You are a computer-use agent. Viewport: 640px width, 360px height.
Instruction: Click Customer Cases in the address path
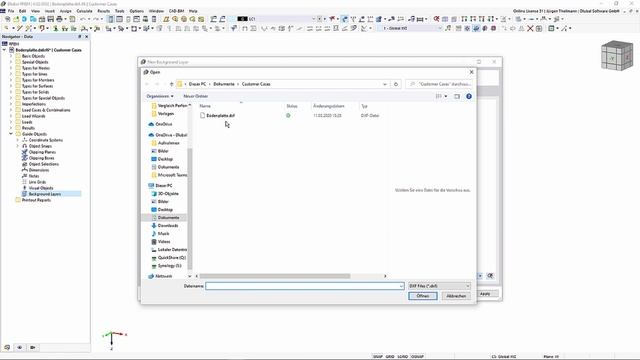pos(256,84)
